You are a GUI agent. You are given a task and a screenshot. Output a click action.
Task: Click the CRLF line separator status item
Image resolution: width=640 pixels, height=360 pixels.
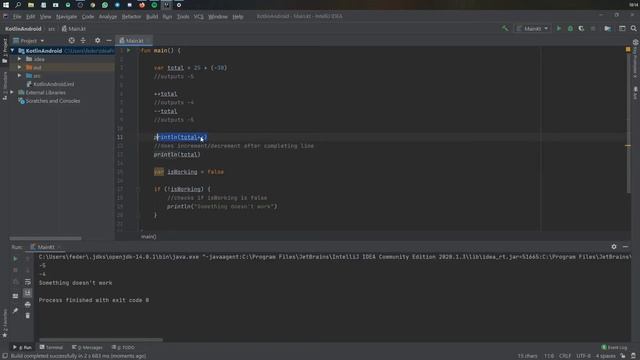click(x=565, y=356)
